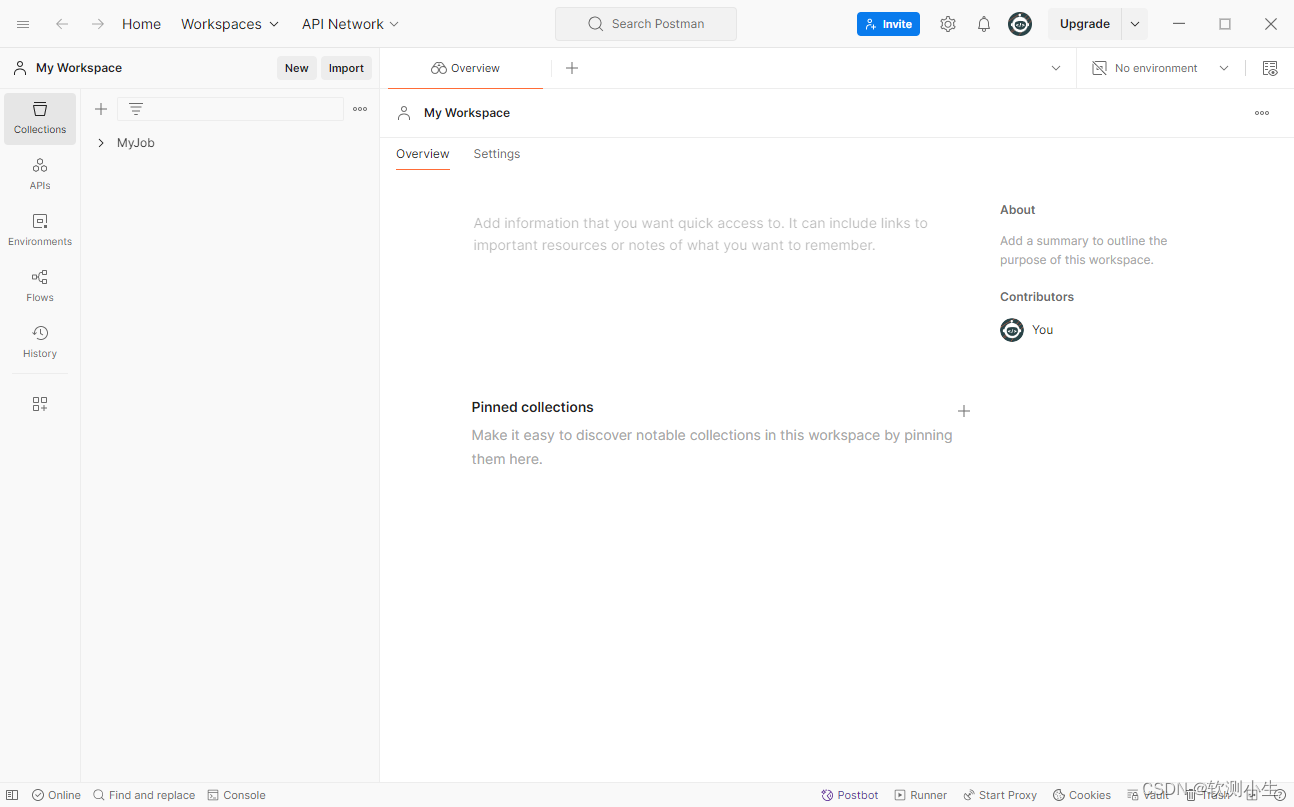Select the Overview request tab
Image resolution: width=1294 pixels, height=807 pixels.
[x=466, y=68]
